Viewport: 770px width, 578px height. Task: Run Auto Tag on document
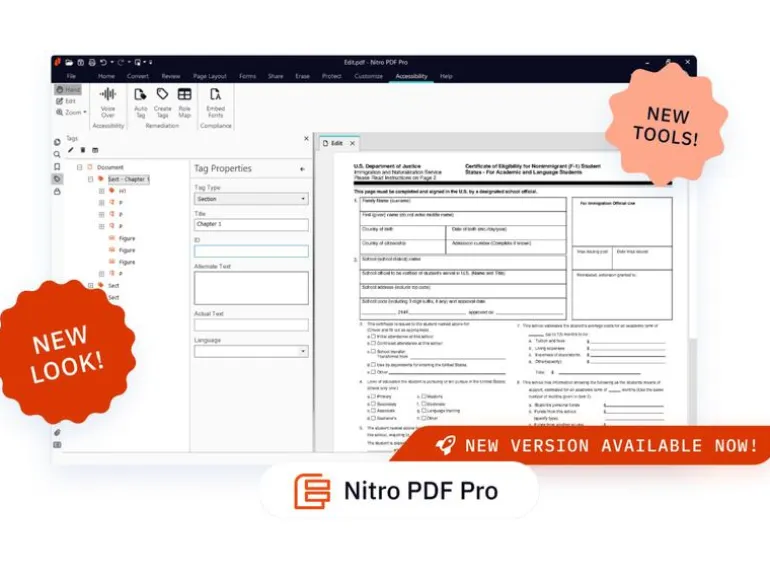pyautogui.click(x=140, y=103)
